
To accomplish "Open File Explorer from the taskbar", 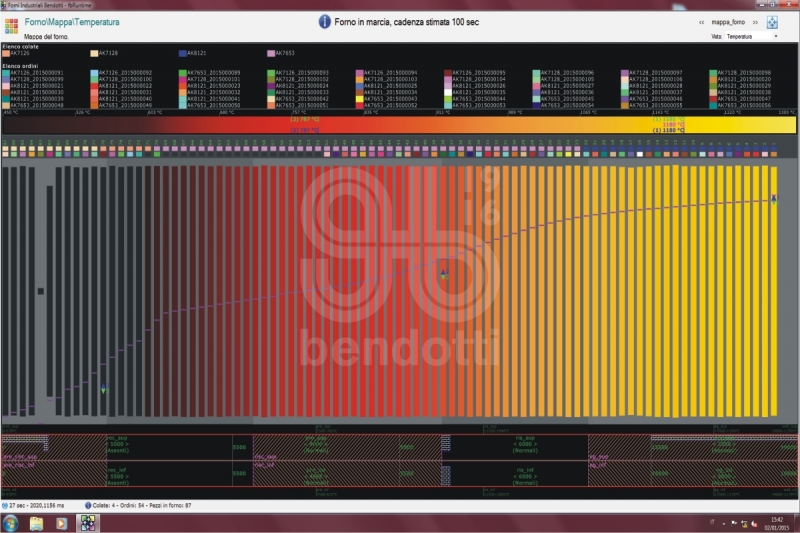I will [37, 523].
